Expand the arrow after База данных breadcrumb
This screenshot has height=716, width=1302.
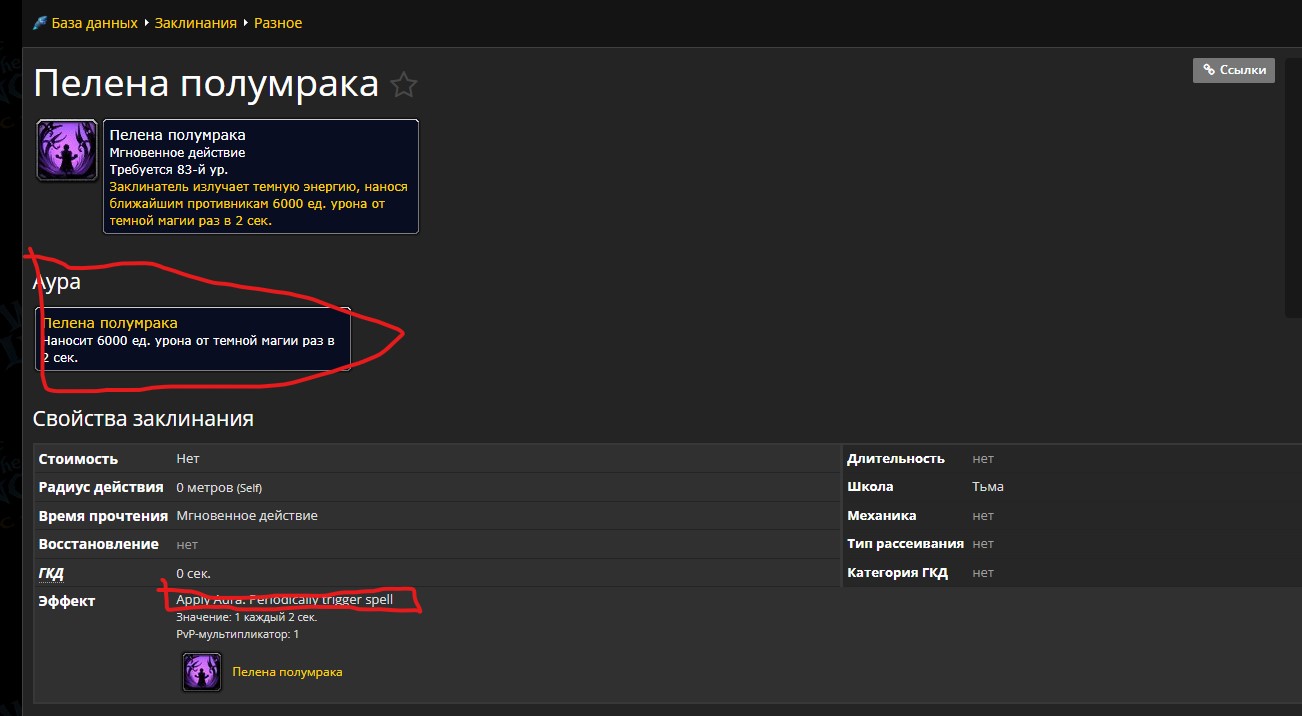point(146,23)
